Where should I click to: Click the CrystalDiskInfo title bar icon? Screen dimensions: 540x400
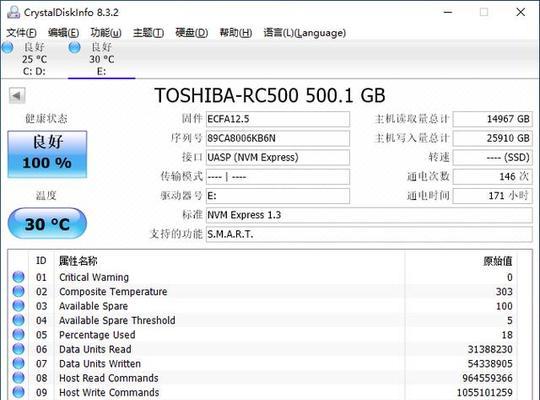pos(13,12)
